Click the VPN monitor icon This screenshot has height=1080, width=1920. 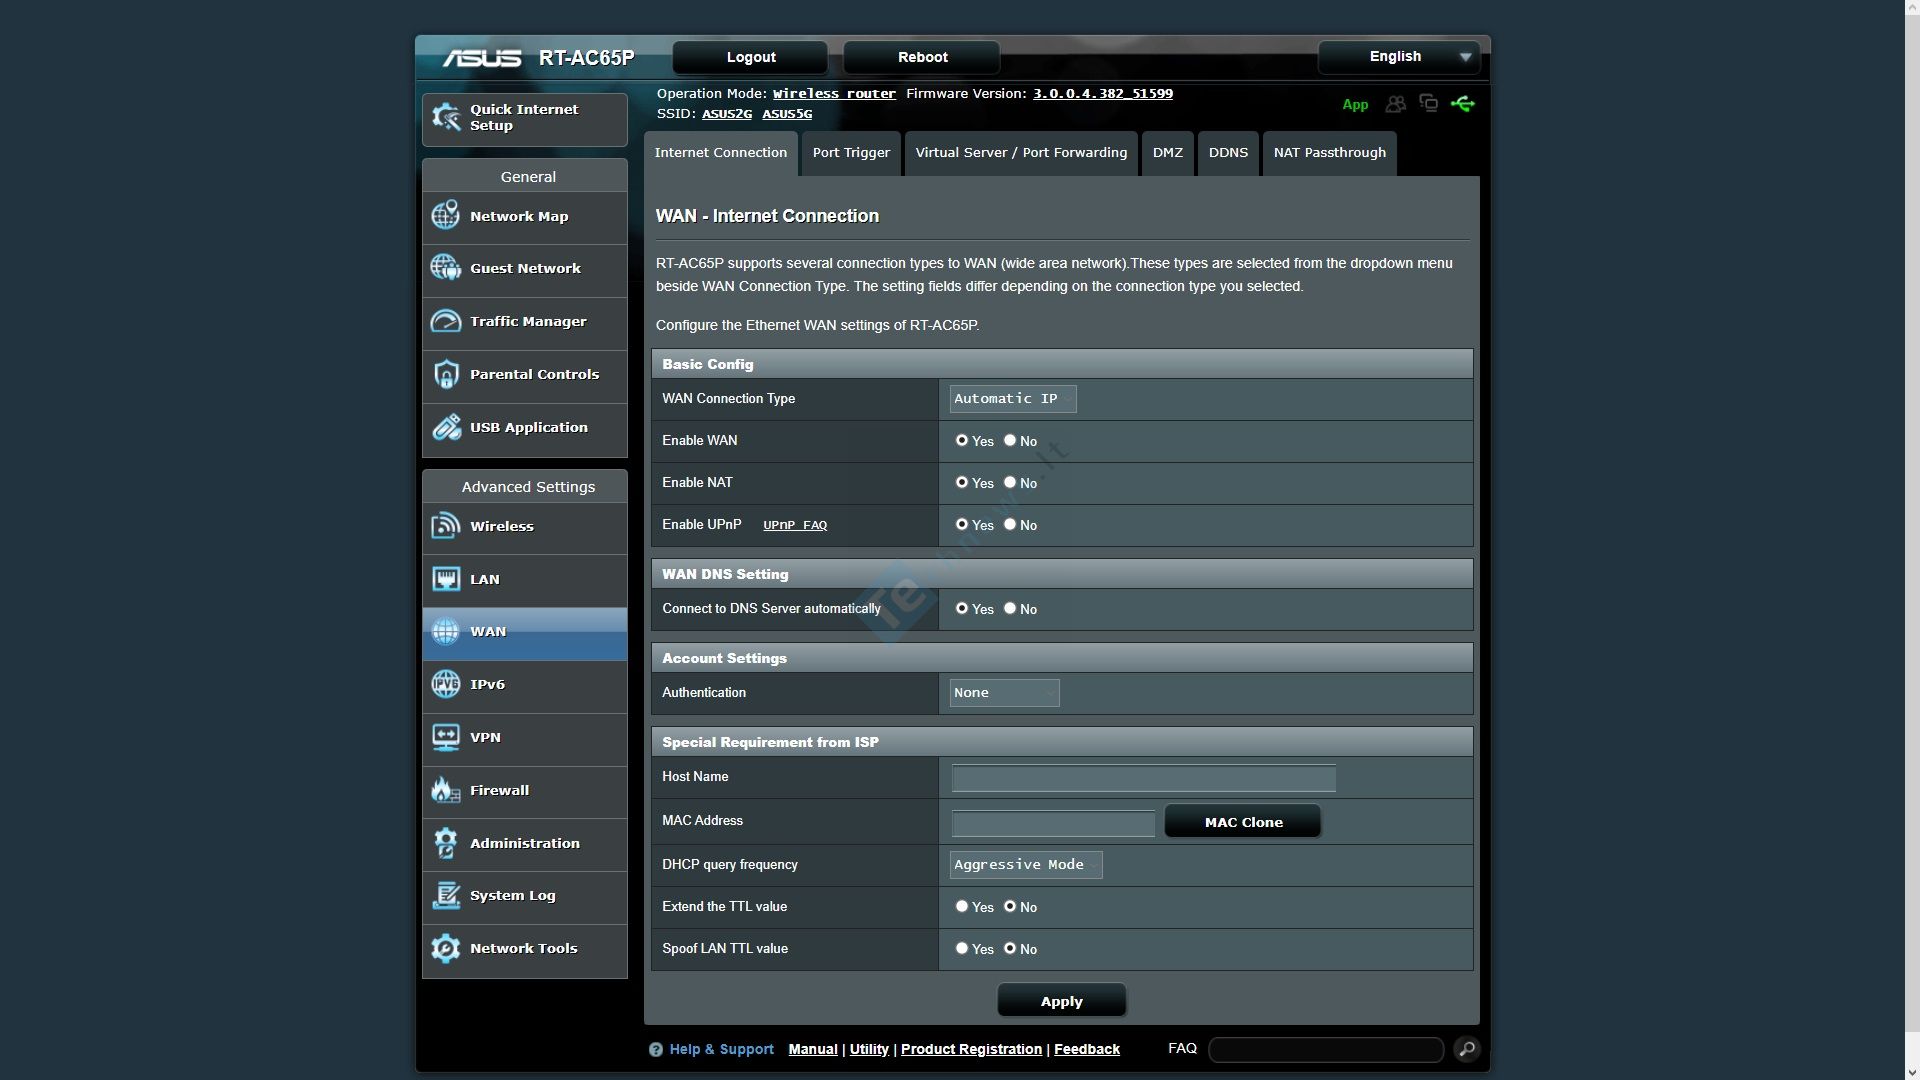coord(446,737)
